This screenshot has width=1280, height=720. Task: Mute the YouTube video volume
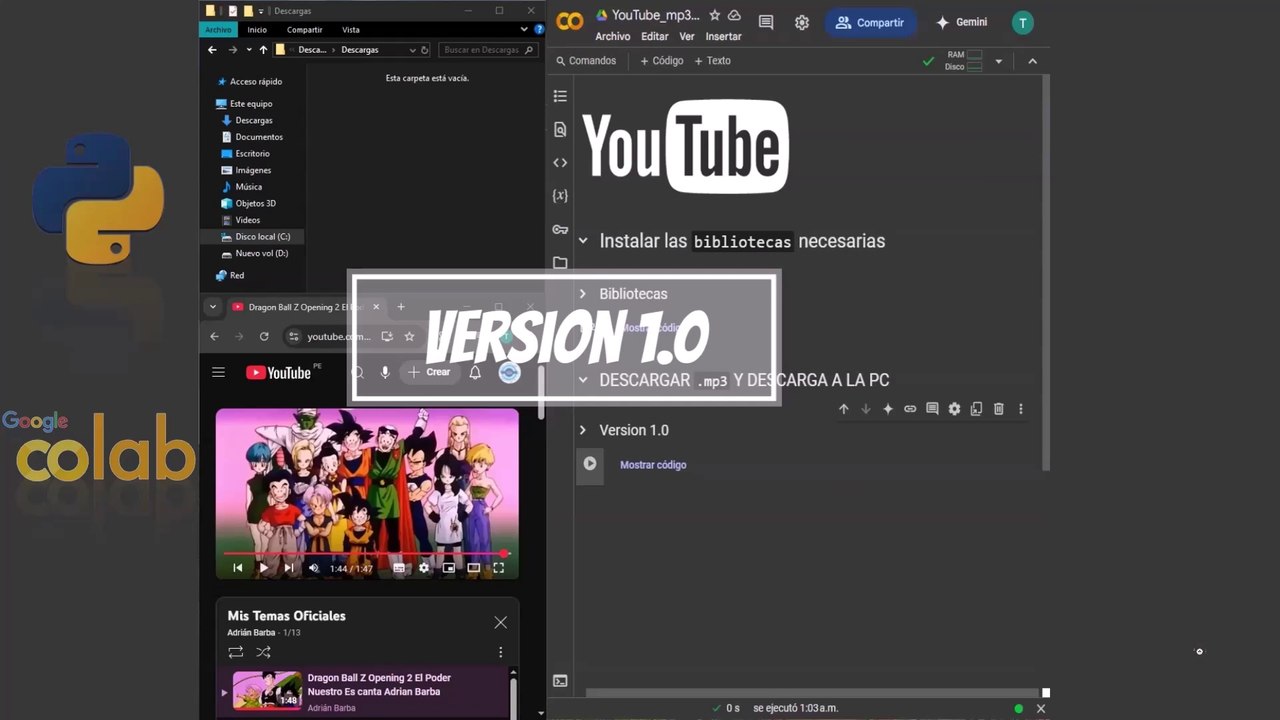(x=313, y=568)
